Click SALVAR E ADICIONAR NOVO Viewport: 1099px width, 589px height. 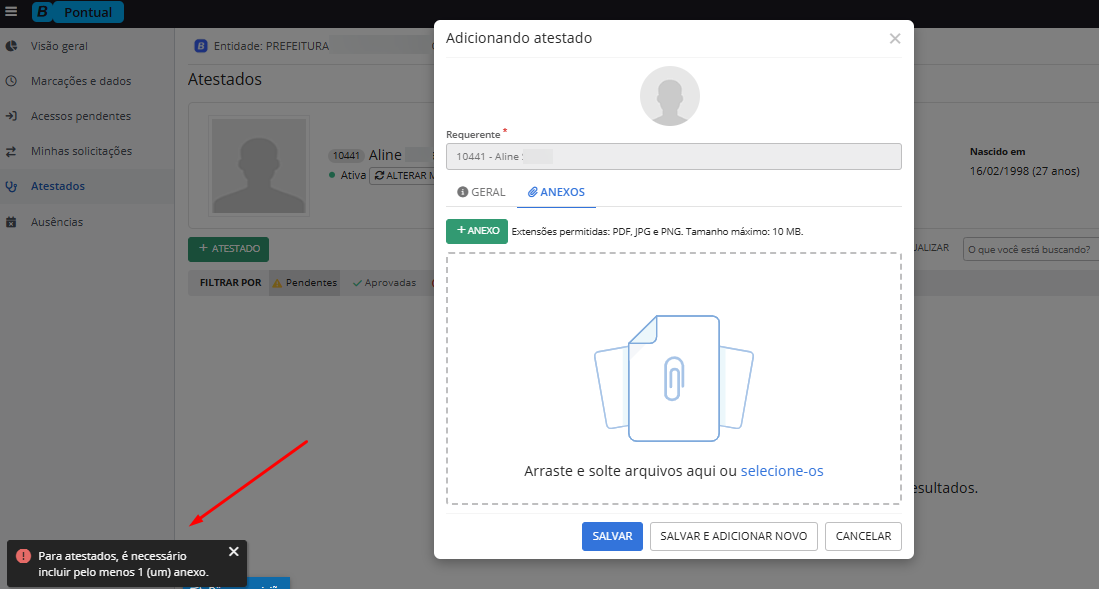[x=734, y=536]
